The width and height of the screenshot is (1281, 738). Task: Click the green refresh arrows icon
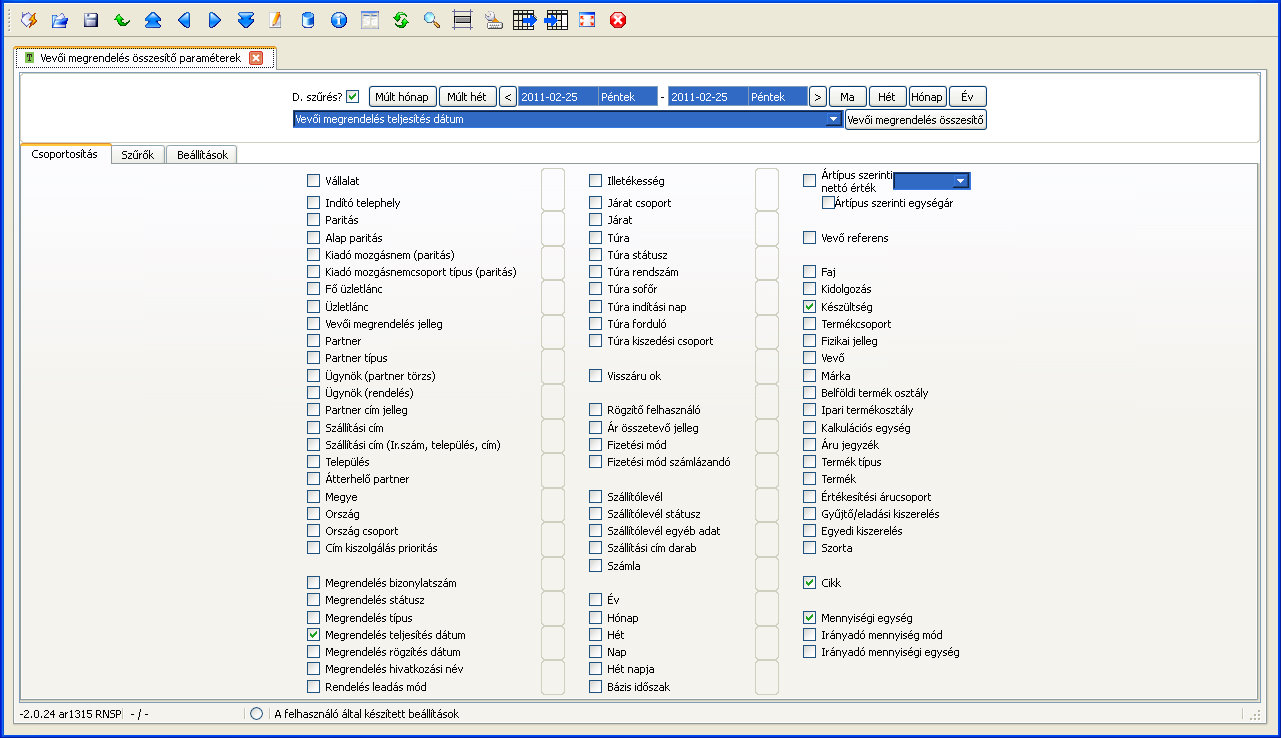tap(401, 19)
